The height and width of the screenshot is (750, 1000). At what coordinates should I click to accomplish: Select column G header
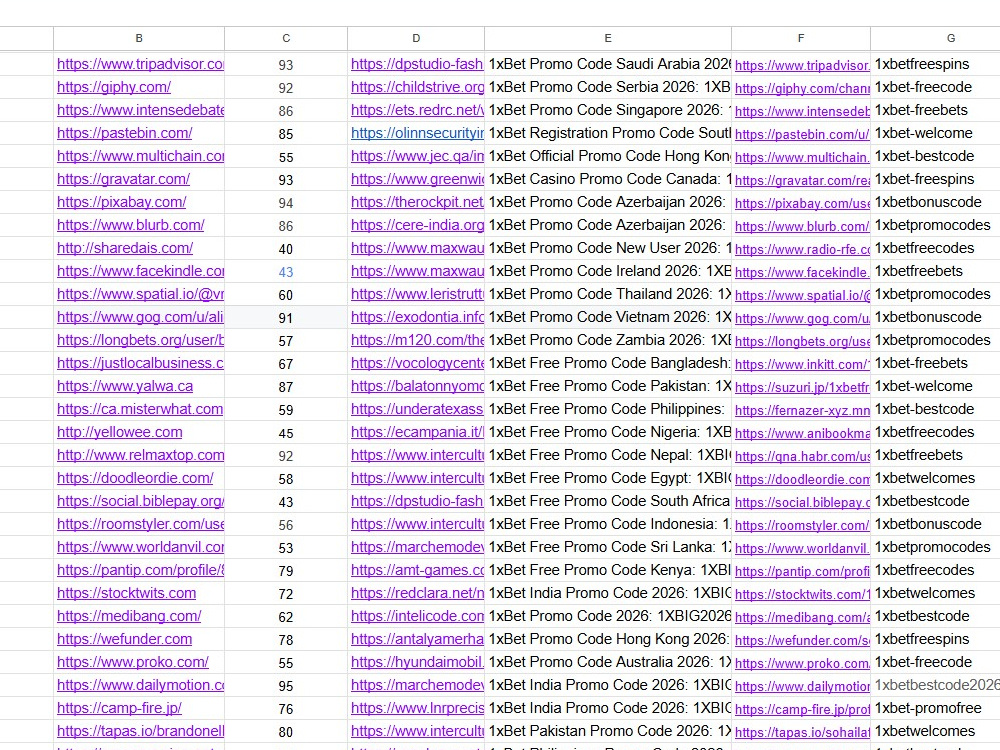coord(950,38)
